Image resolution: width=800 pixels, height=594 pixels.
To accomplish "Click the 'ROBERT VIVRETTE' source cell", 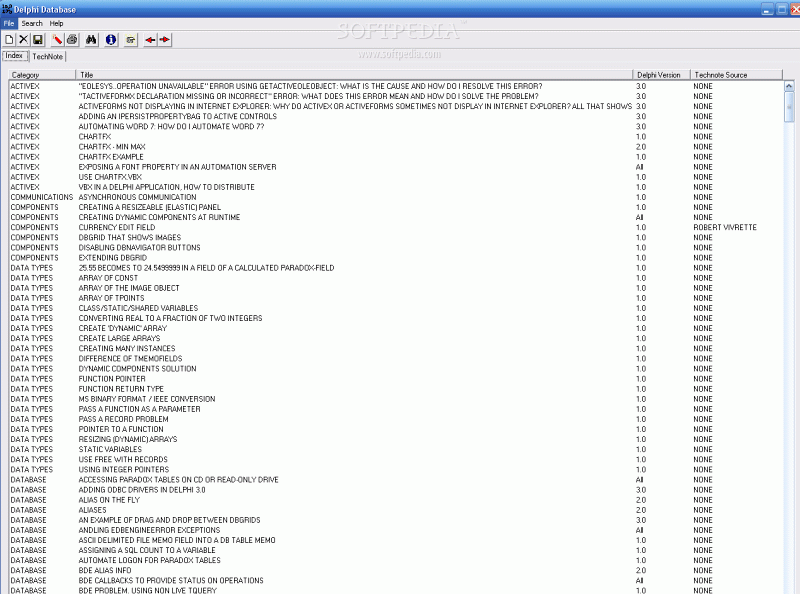I will 724,228.
